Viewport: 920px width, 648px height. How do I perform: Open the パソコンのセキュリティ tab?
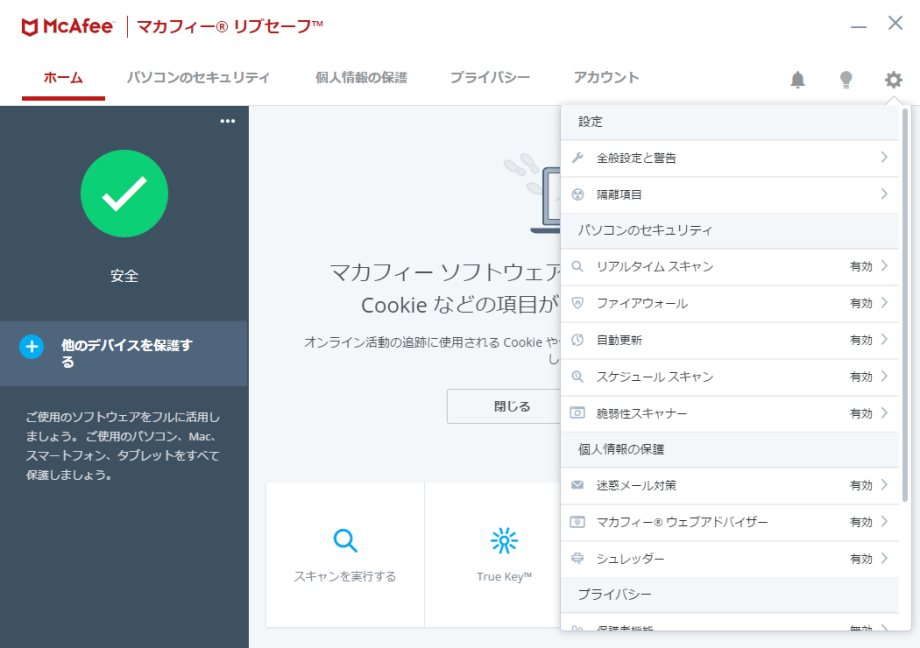tap(198, 78)
